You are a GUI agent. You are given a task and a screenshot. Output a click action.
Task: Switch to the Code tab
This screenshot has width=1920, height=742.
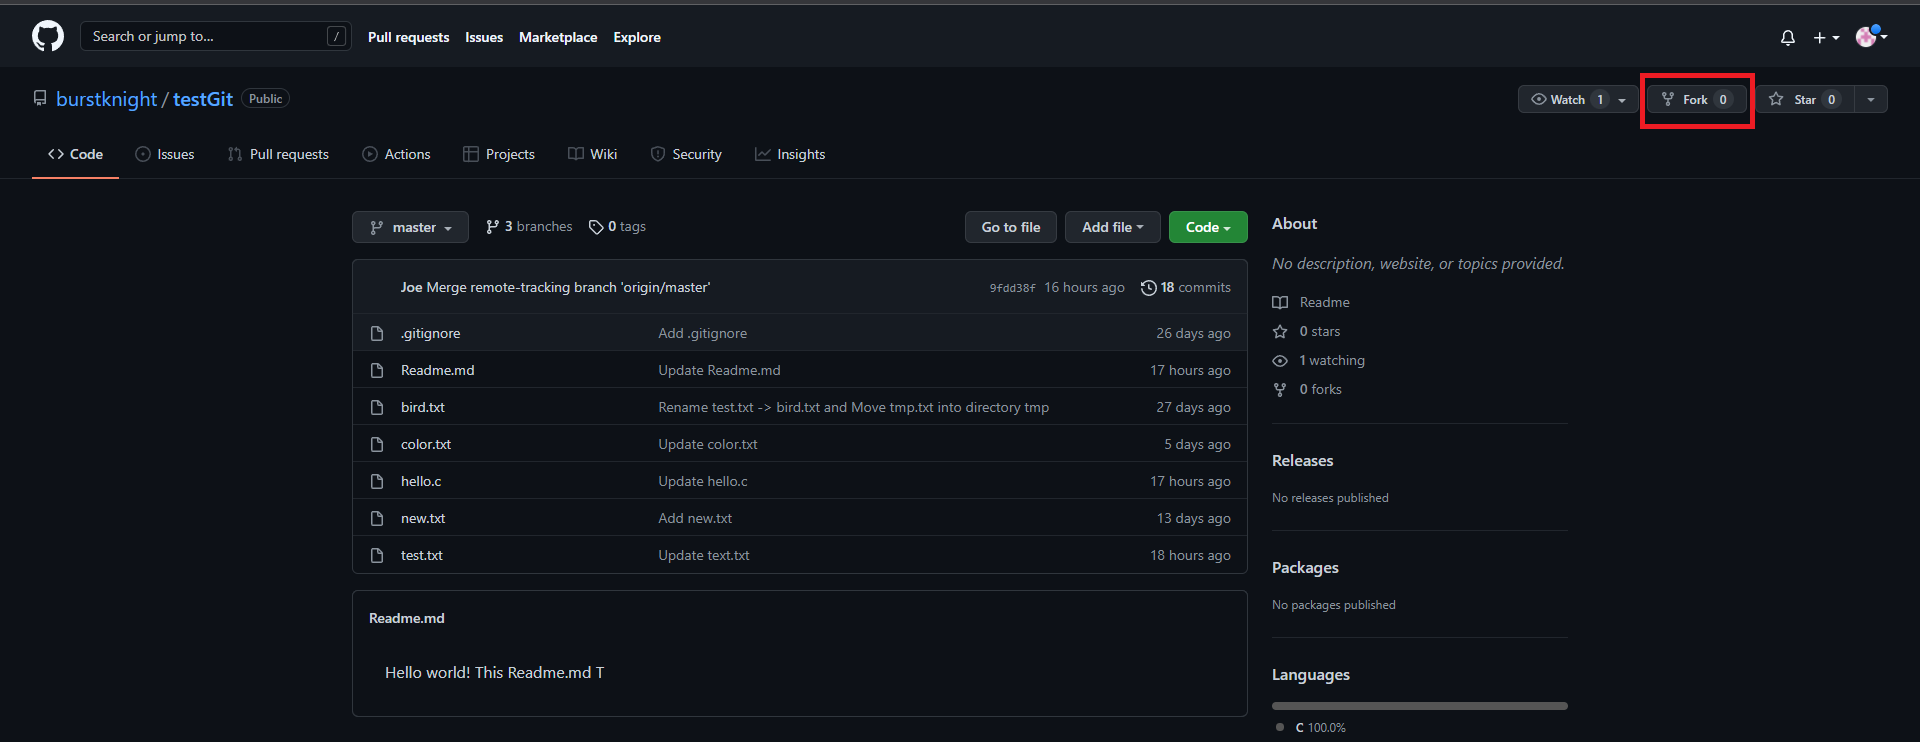pyautogui.click(x=75, y=154)
